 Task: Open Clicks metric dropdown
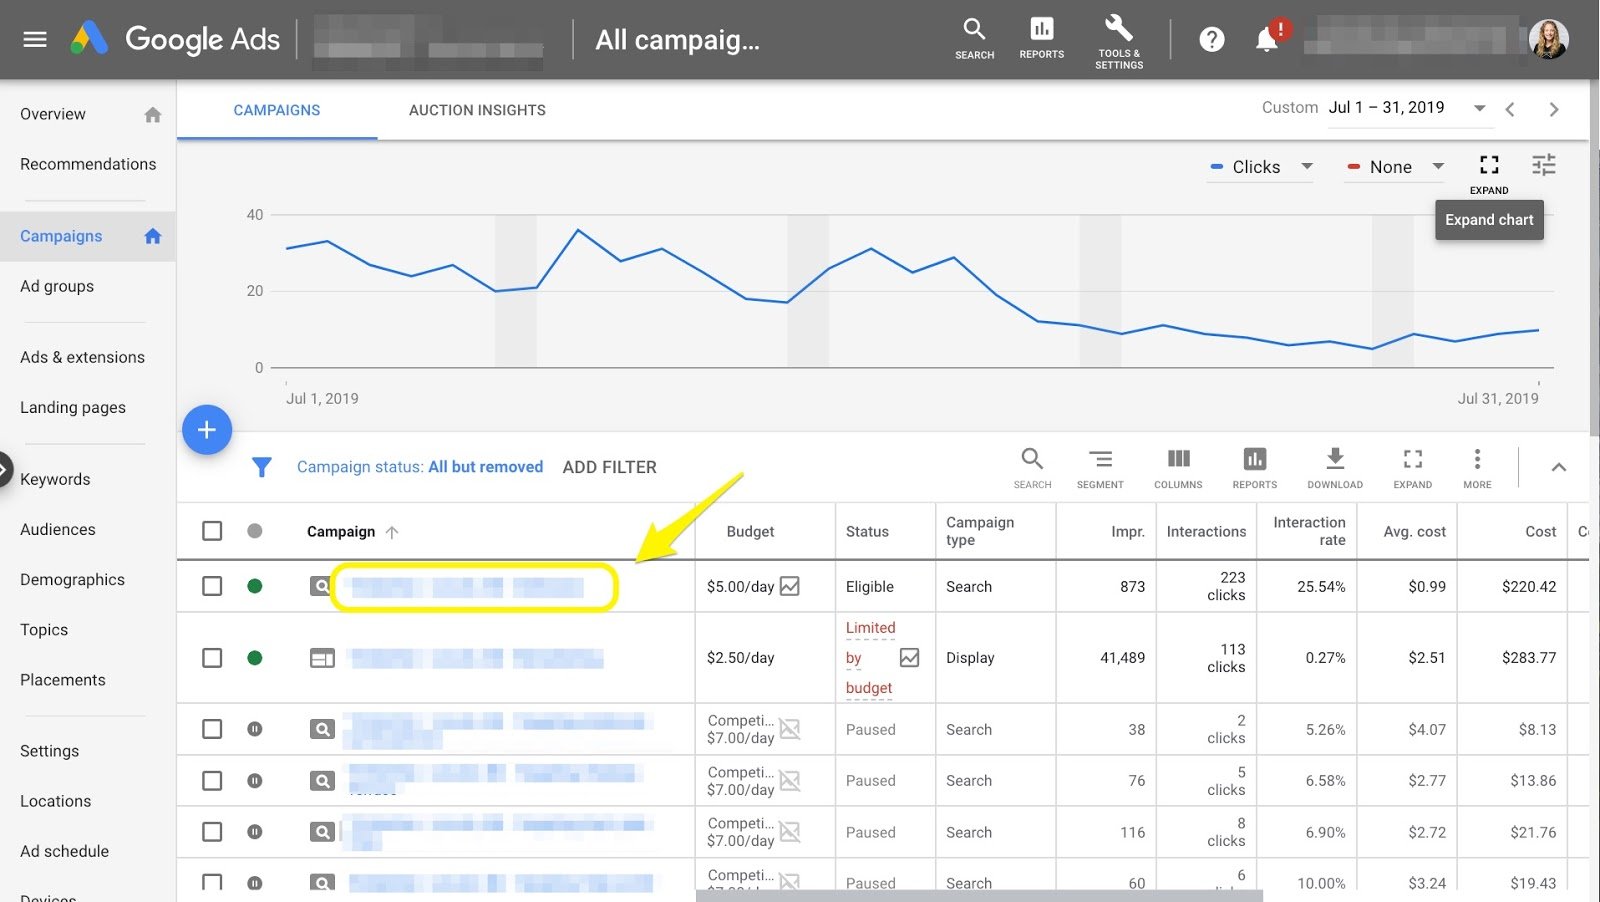pos(1262,167)
